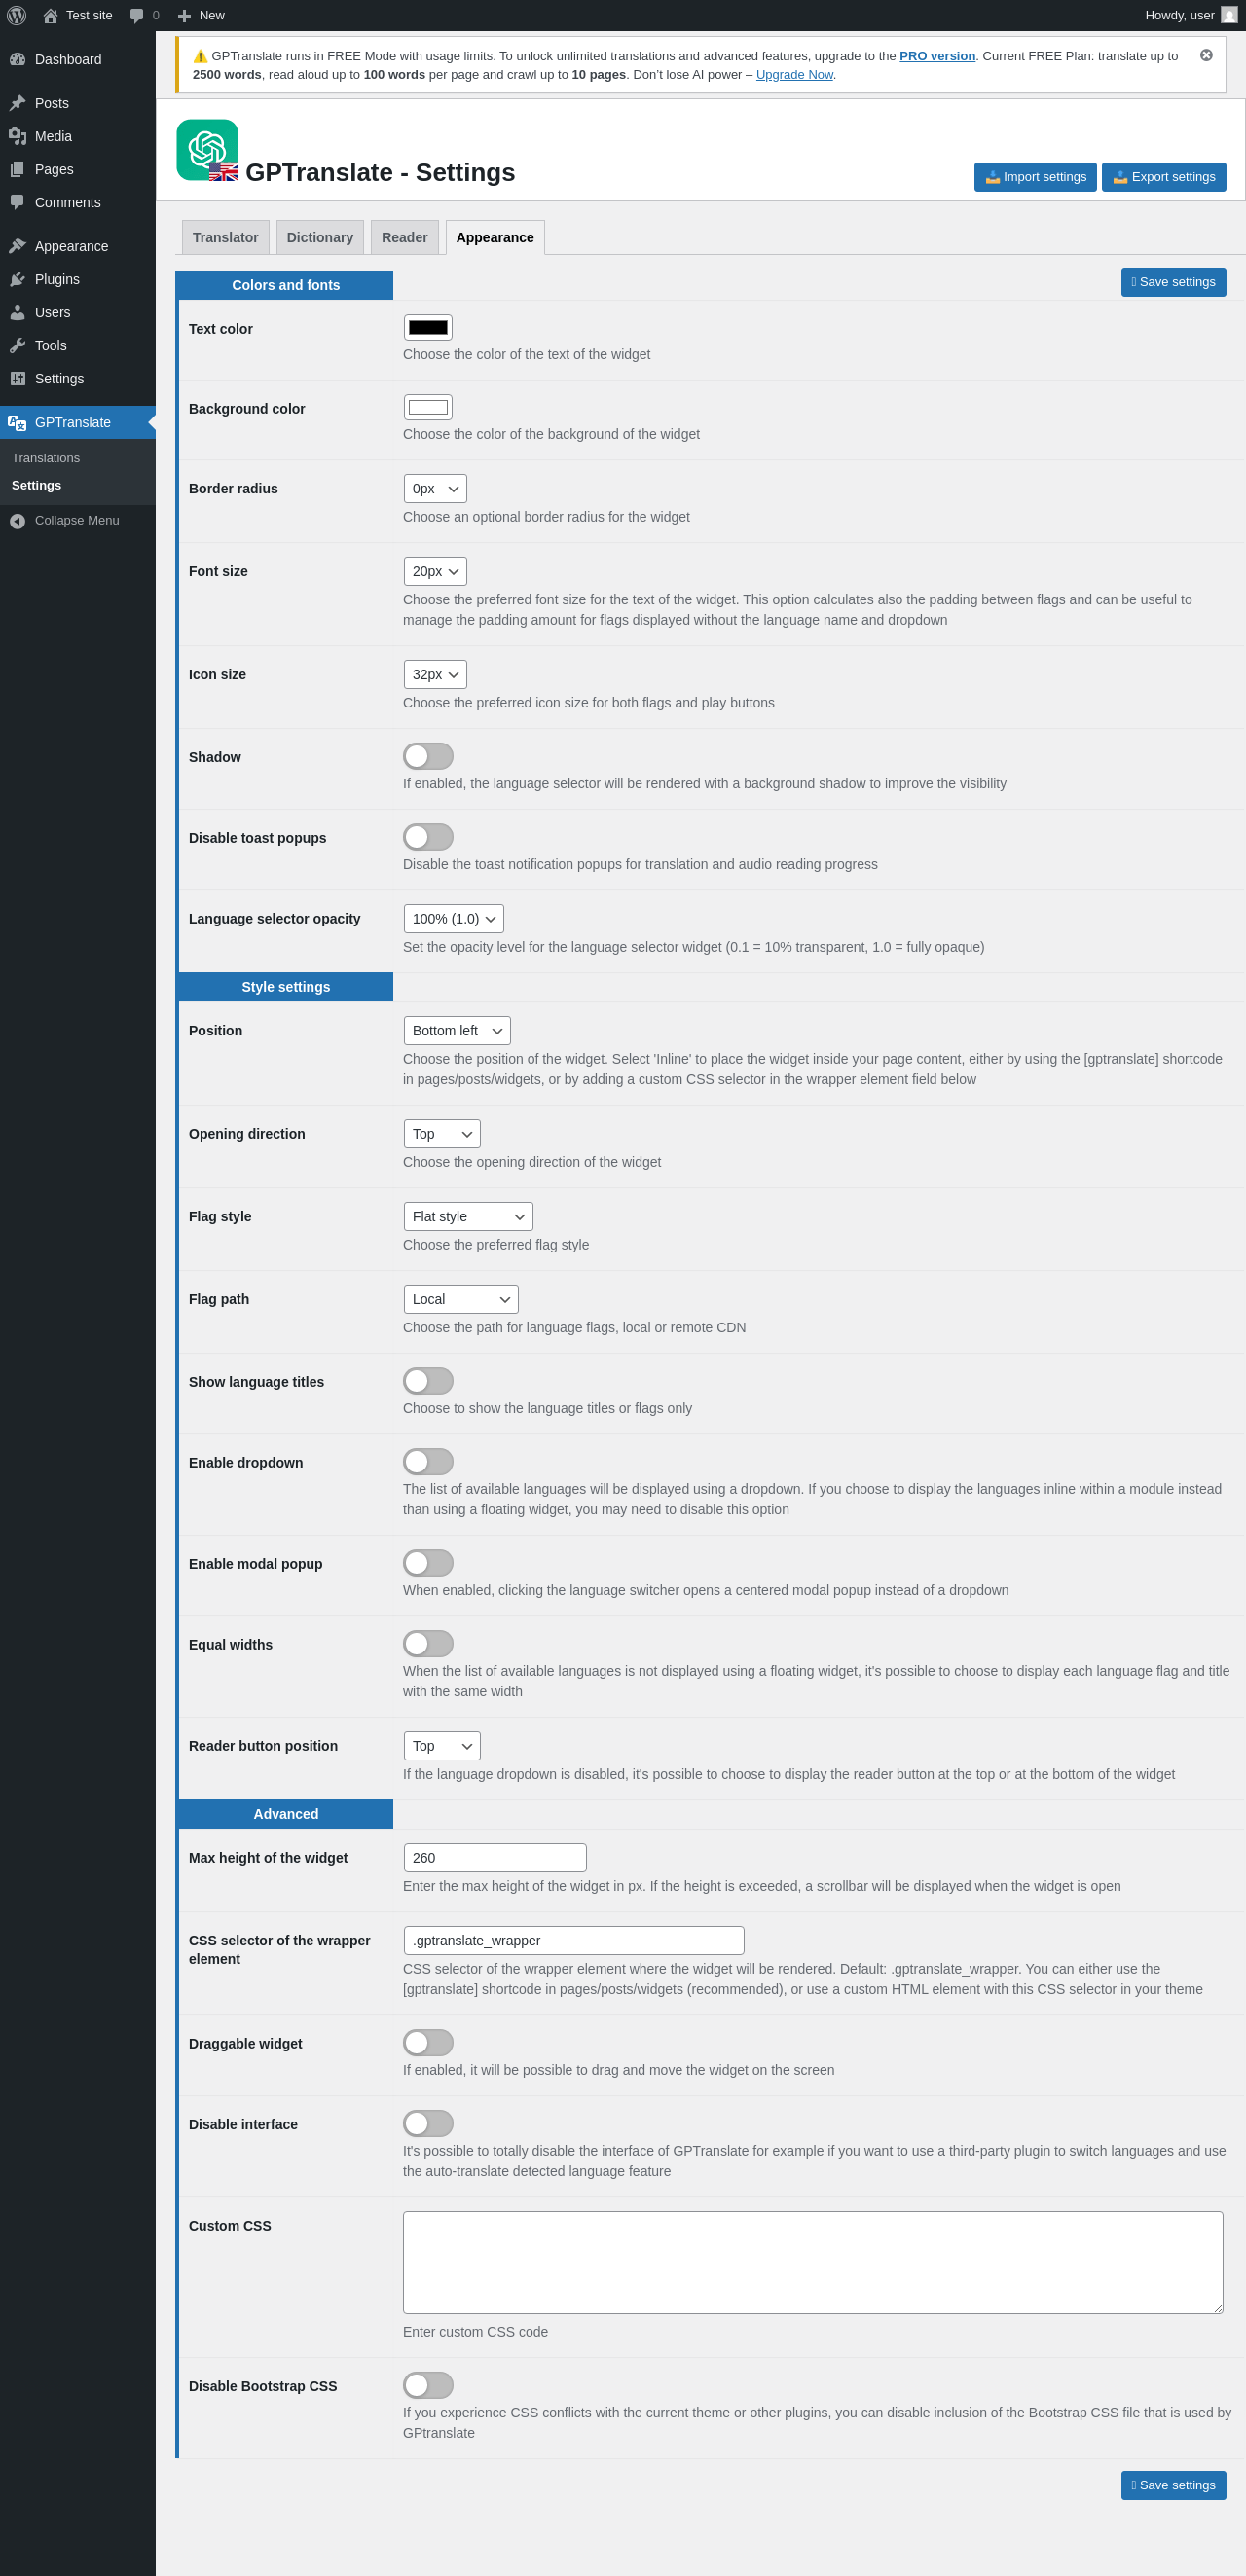Click the Posts pin icon
The image size is (1246, 2576).
(x=17, y=103)
